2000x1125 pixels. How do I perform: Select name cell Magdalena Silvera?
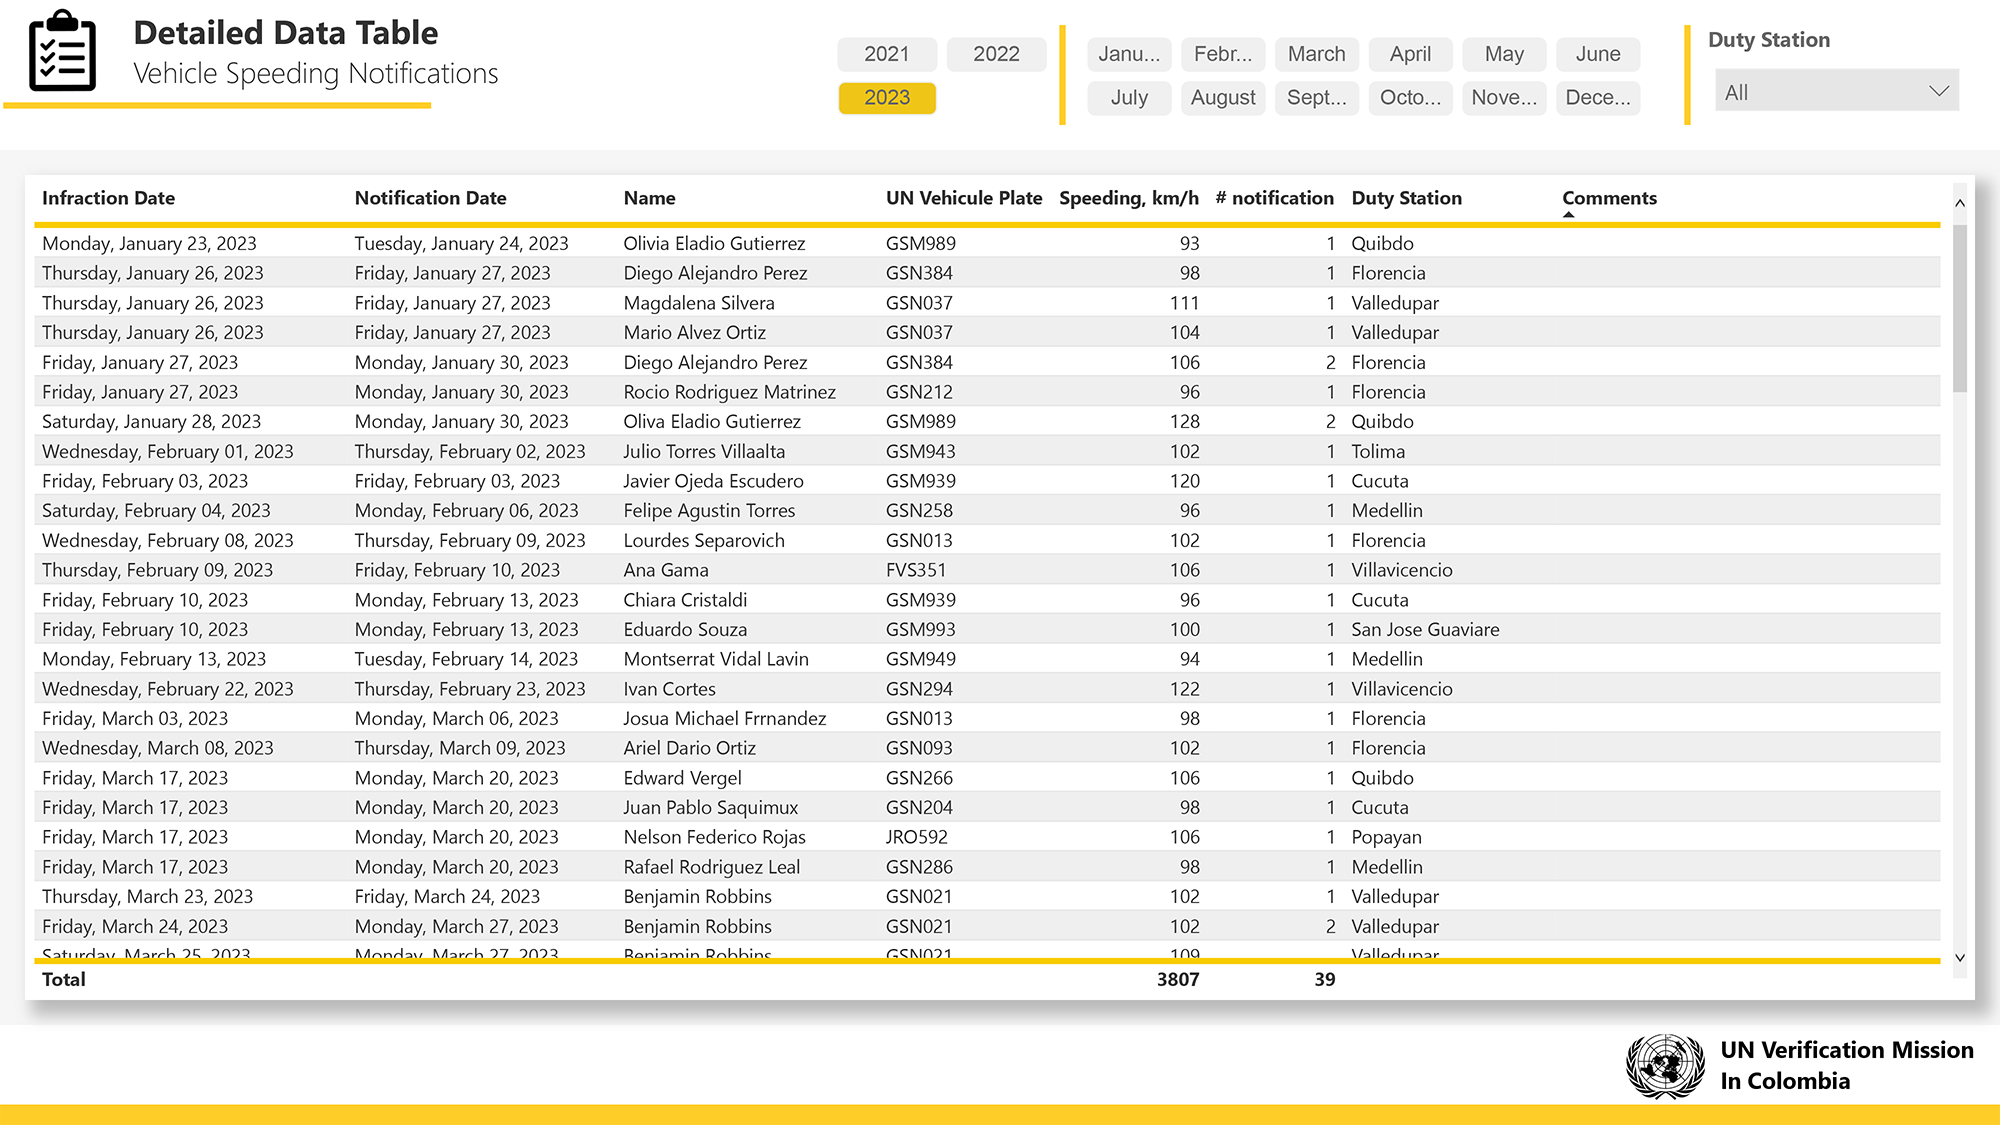click(x=699, y=303)
